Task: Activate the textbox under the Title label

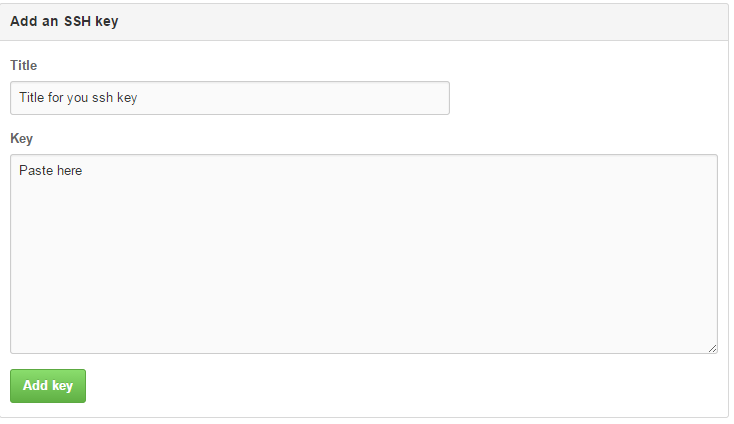Action: (229, 98)
